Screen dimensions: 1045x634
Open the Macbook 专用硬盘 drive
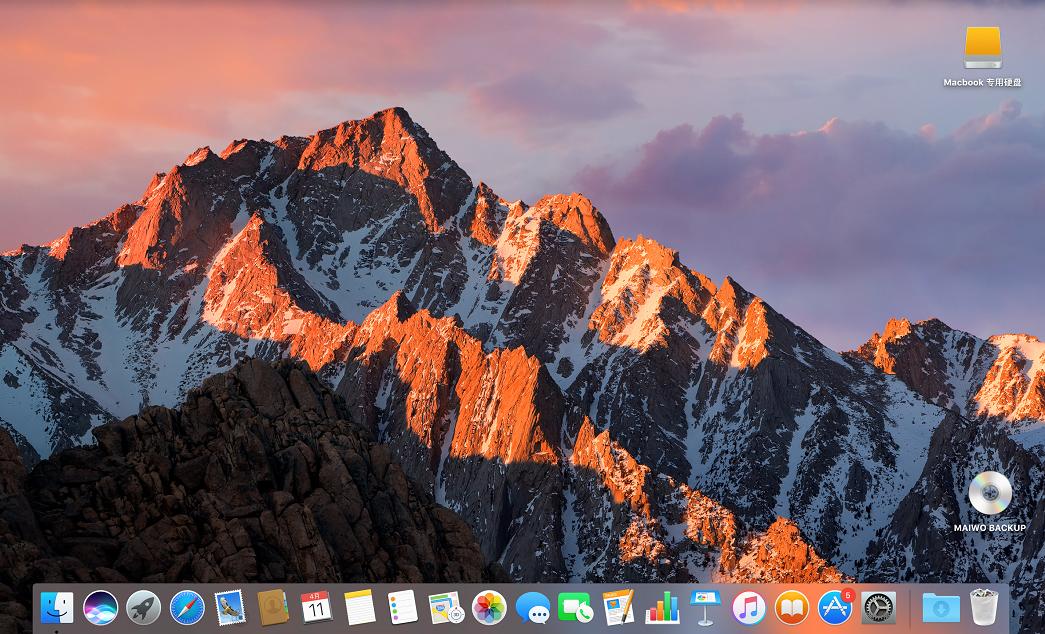[x=982, y=47]
